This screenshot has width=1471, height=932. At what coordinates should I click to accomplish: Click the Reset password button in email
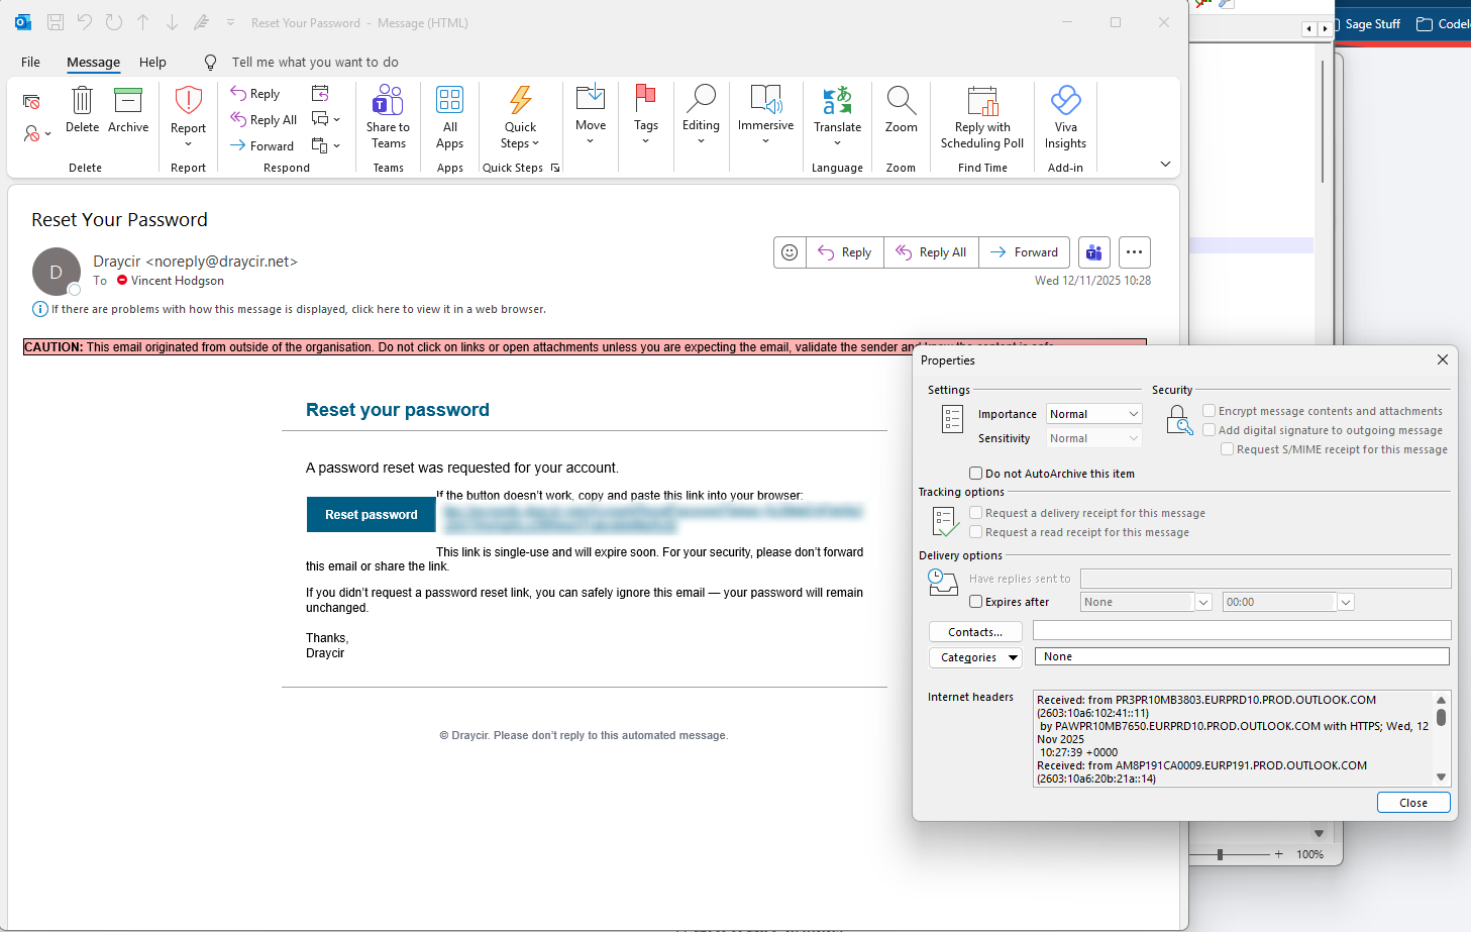(x=371, y=514)
